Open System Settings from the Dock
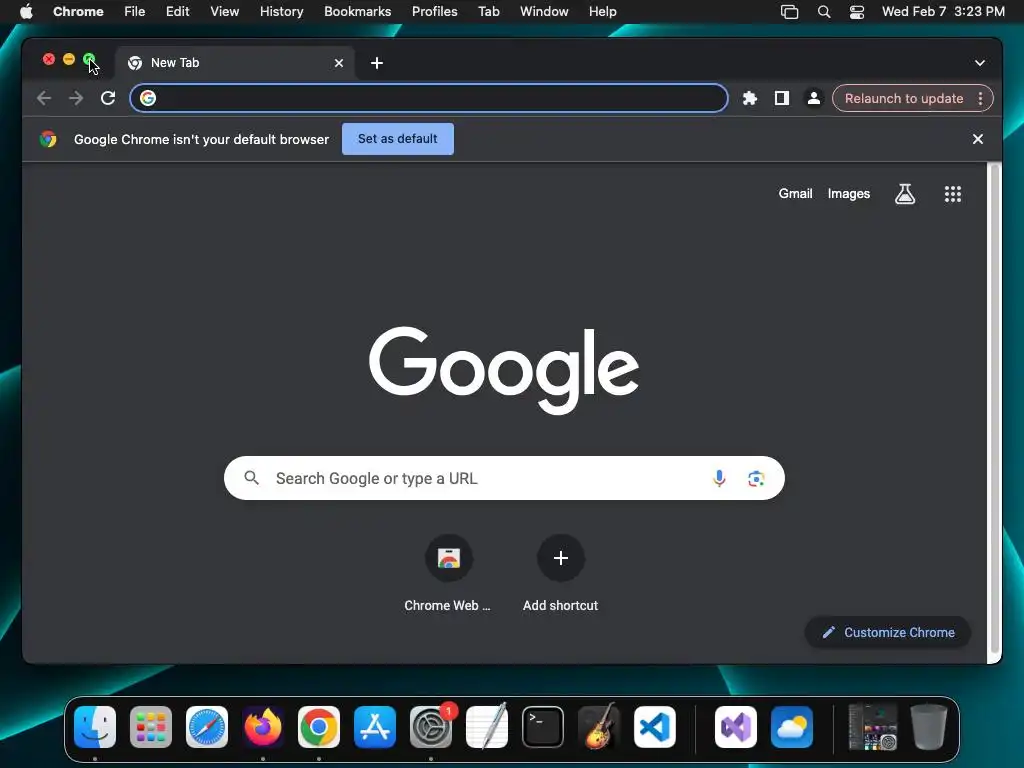This screenshot has width=1024, height=768. 431,727
